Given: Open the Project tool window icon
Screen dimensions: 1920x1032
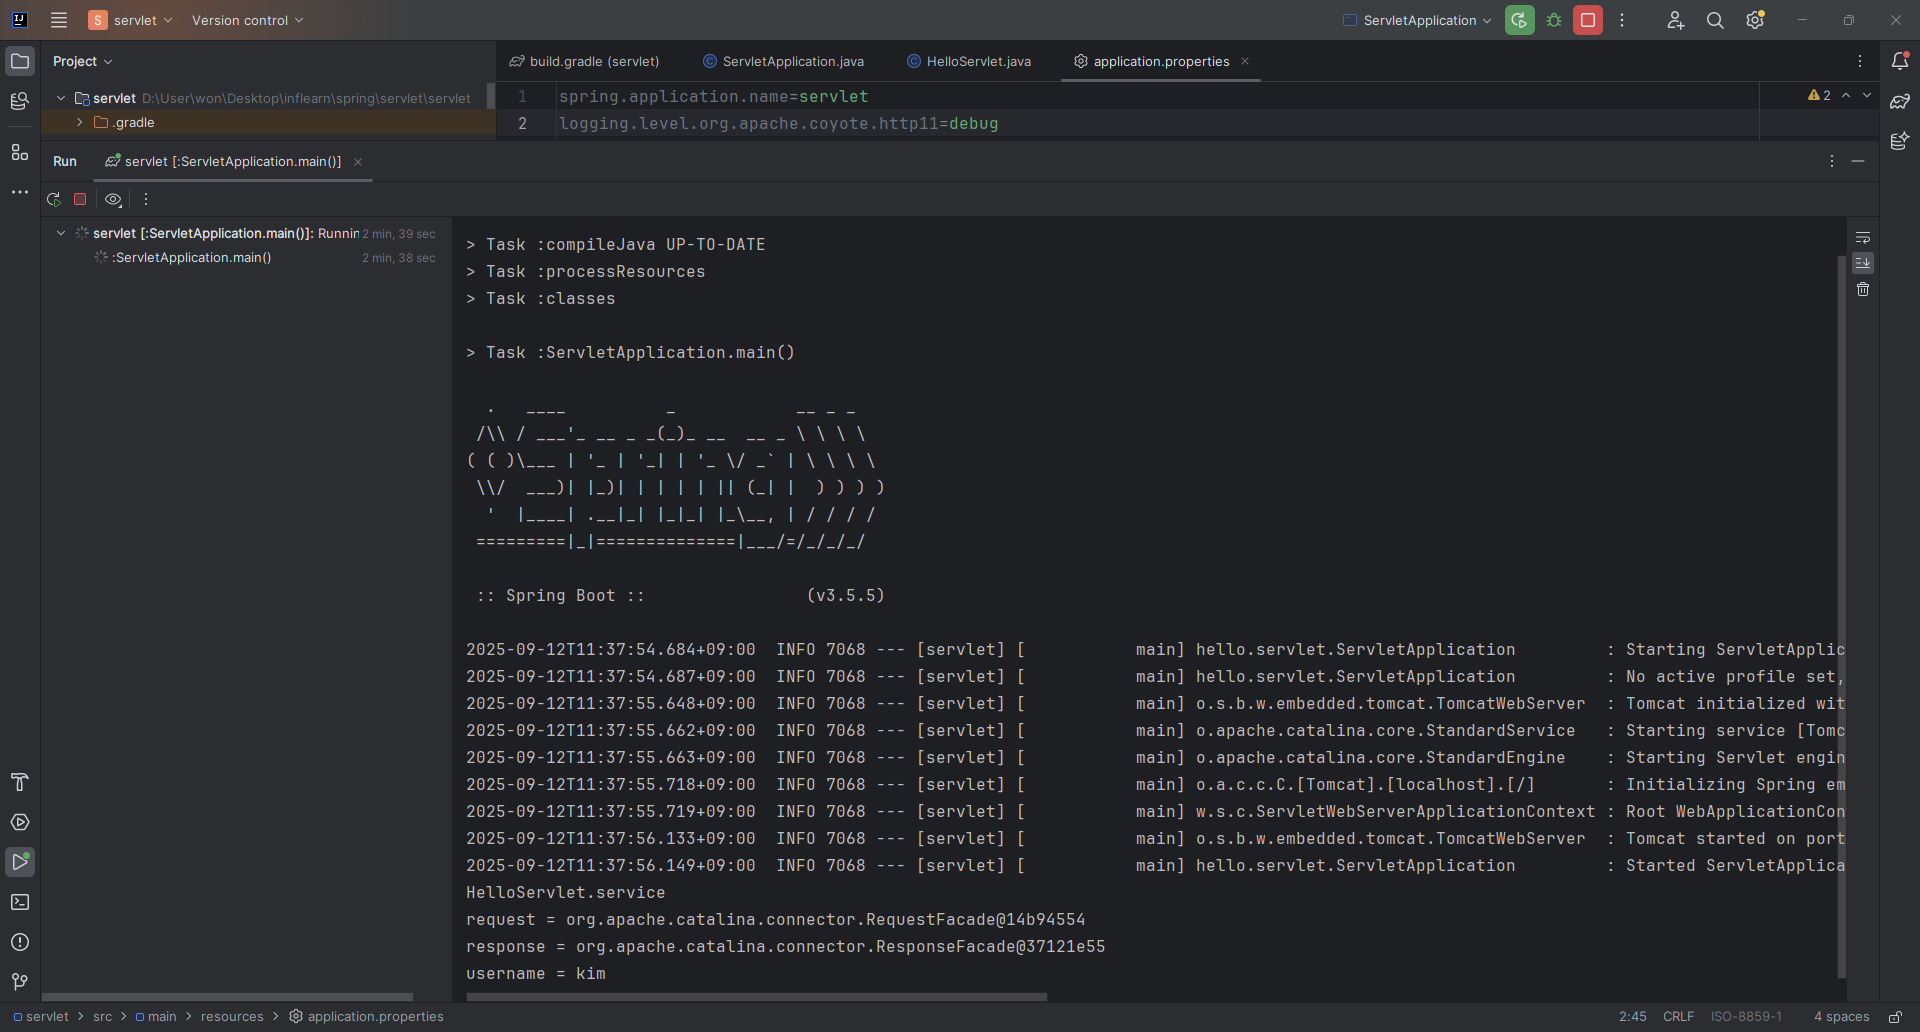Looking at the screenshot, I should click(x=20, y=61).
